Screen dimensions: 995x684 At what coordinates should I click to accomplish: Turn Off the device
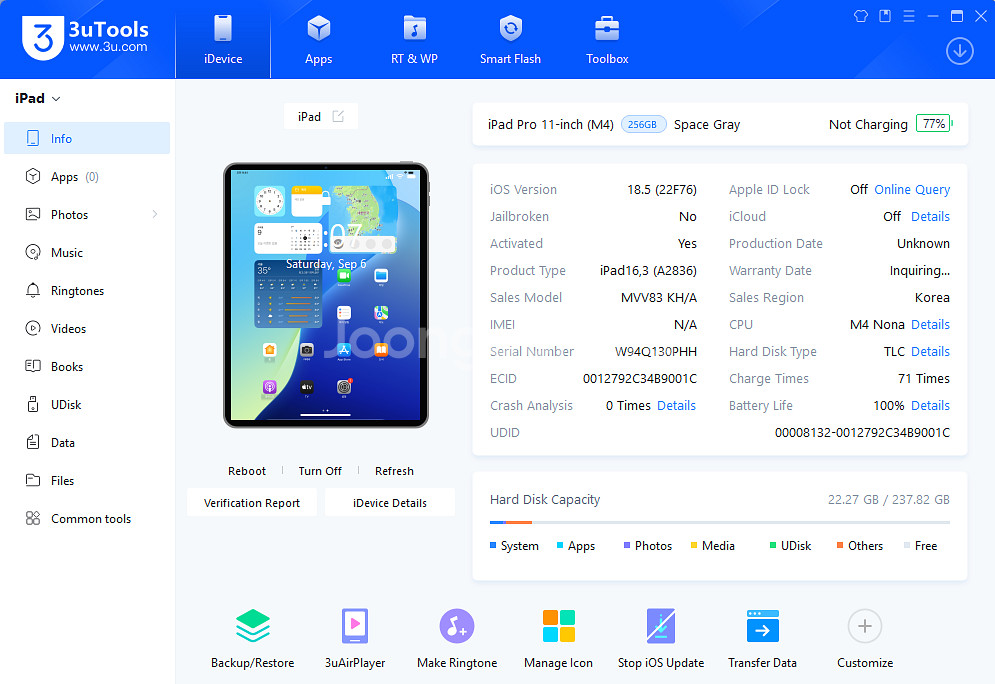pyautogui.click(x=320, y=471)
